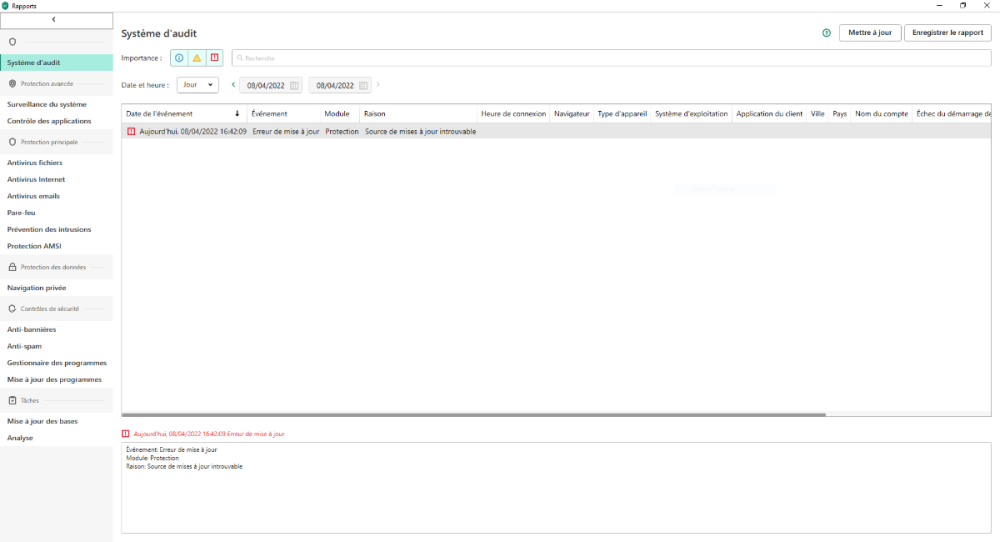Open Gestionnaire des programmes report

(x=57, y=362)
